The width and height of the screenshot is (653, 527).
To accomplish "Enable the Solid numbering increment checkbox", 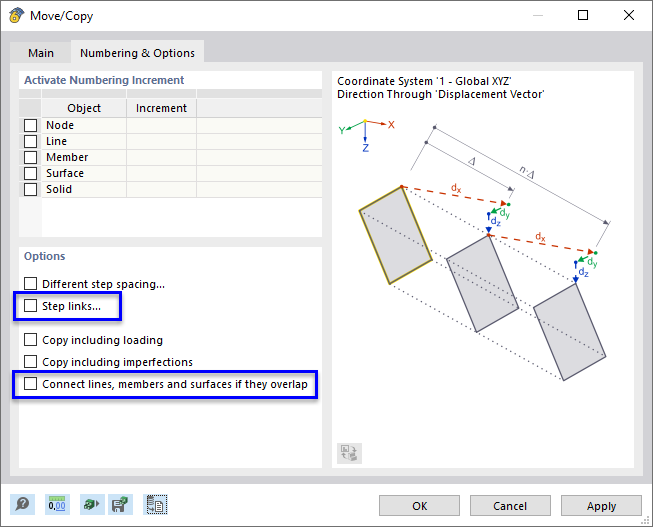I will coord(30,189).
